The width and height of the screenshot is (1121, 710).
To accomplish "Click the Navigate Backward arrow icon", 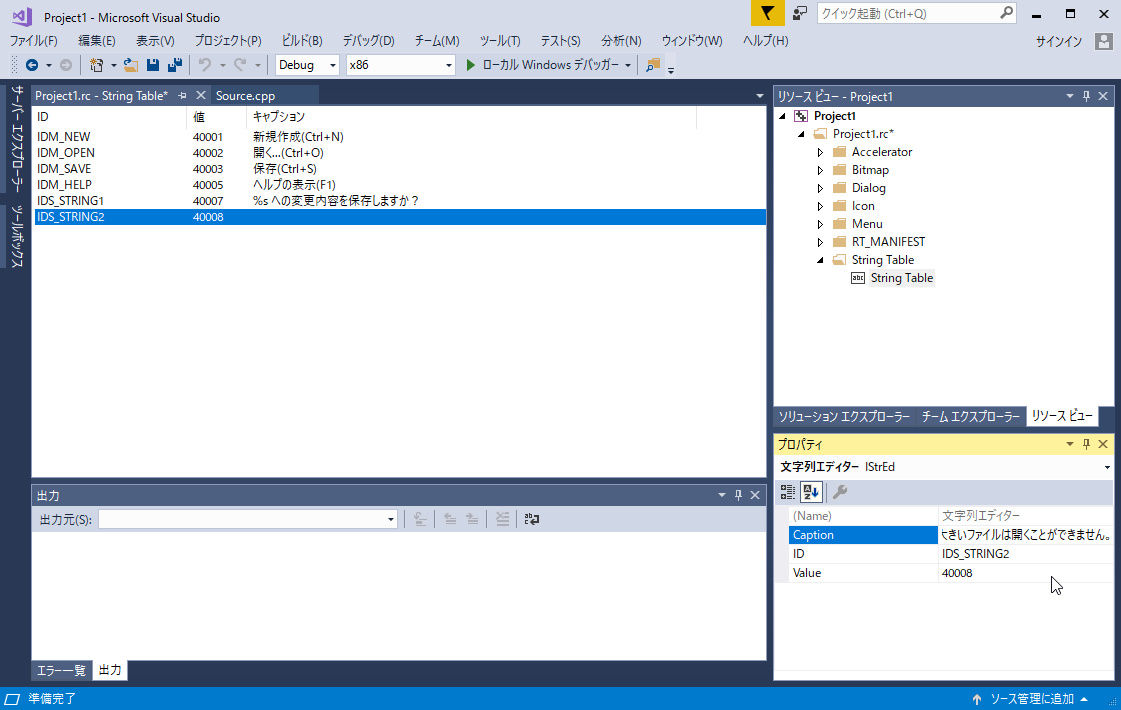I will [32, 65].
